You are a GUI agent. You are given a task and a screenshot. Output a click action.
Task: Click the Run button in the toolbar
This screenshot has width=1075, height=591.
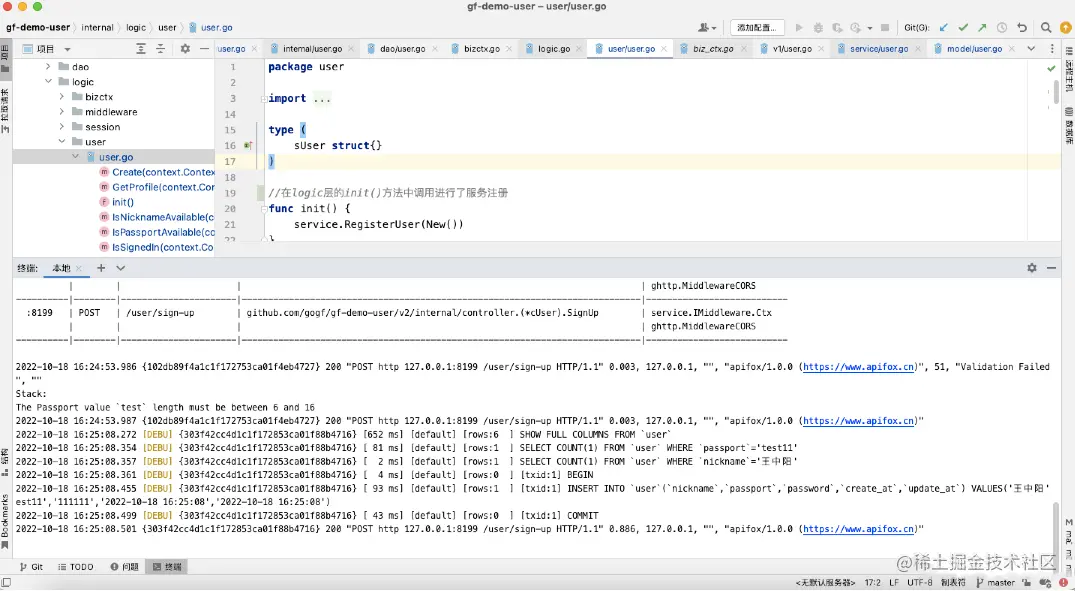[799, 27]
